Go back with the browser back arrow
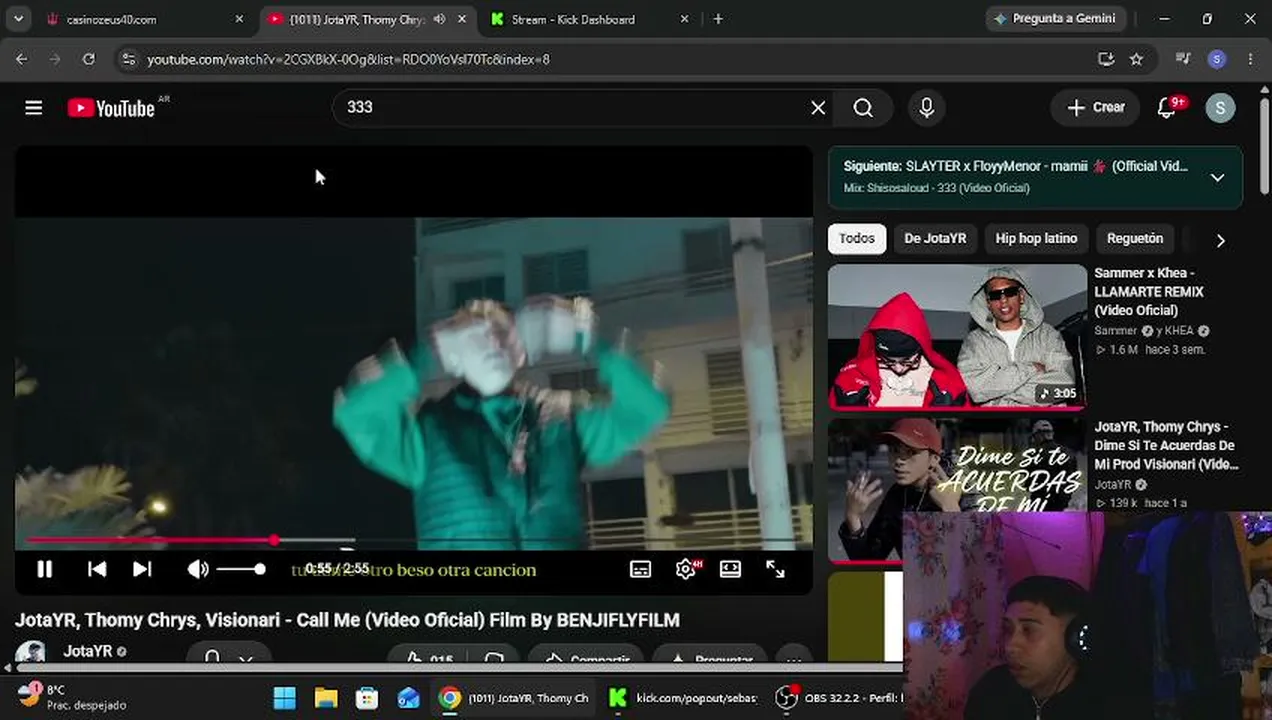 point(22,59)
